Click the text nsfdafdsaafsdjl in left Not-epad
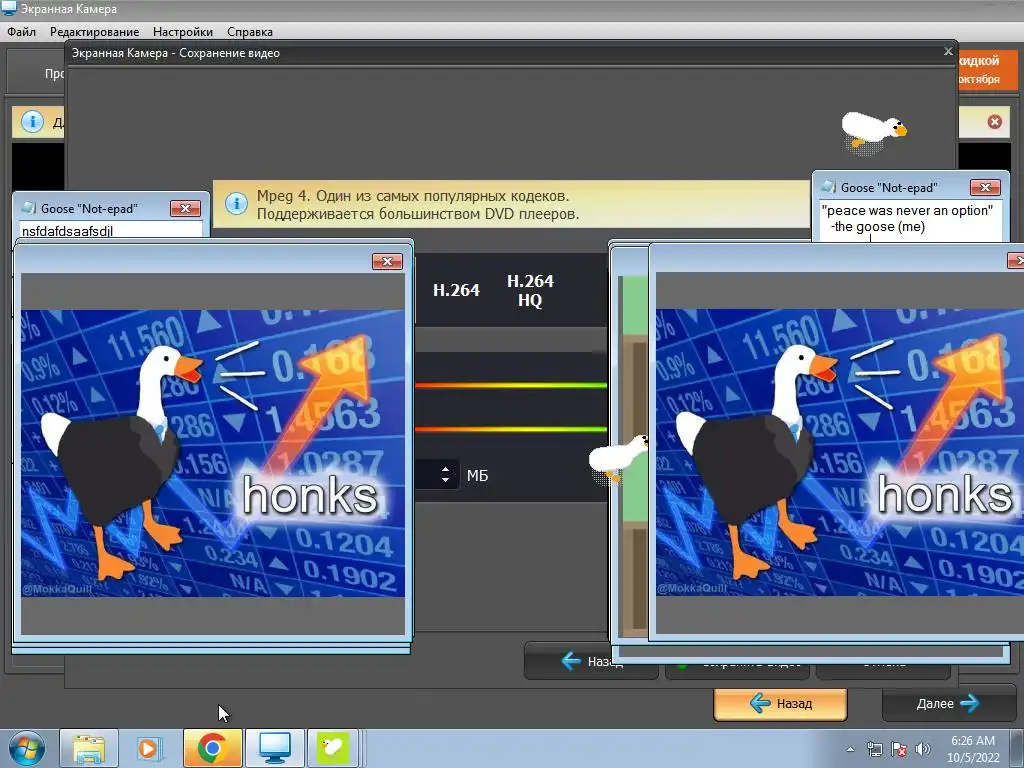The image size is (1024, 768). click(x=67, y=231)
